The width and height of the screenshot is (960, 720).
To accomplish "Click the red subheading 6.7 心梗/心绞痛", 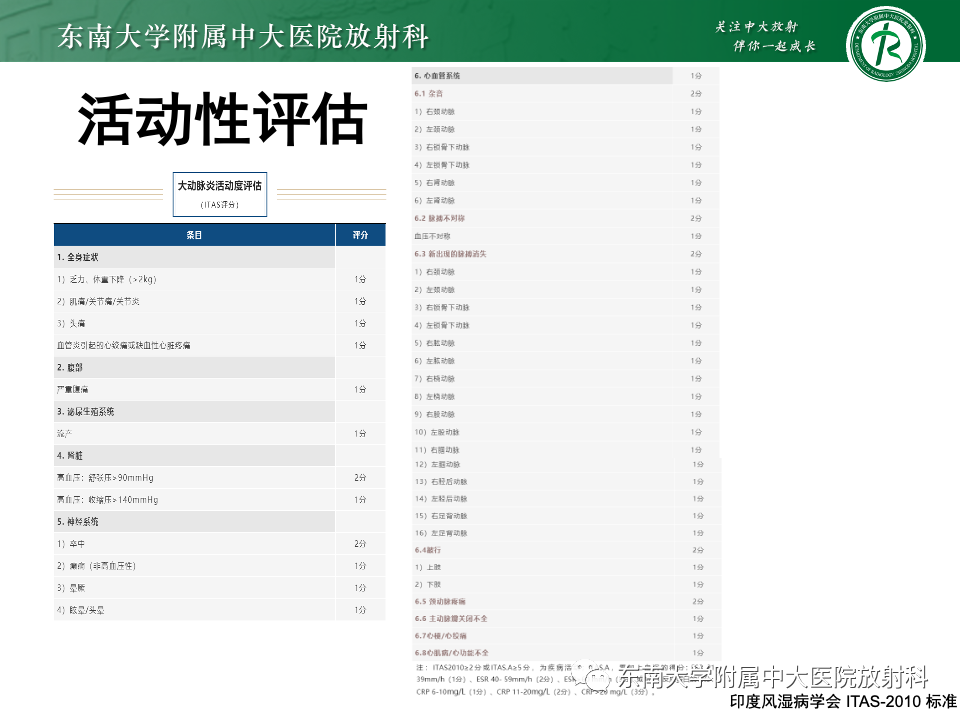I will pos(441,636).
